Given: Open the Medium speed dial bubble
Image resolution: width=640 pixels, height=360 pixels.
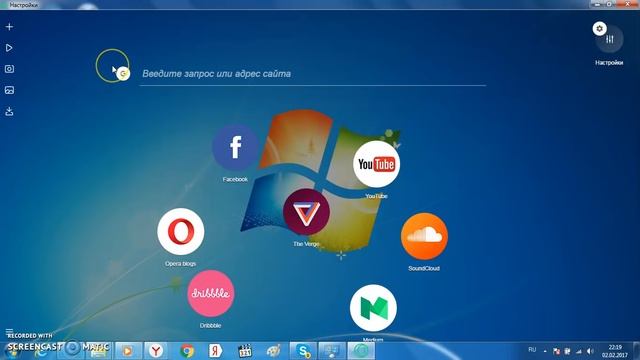Looking at the screenshot, I should pos(373,308).
